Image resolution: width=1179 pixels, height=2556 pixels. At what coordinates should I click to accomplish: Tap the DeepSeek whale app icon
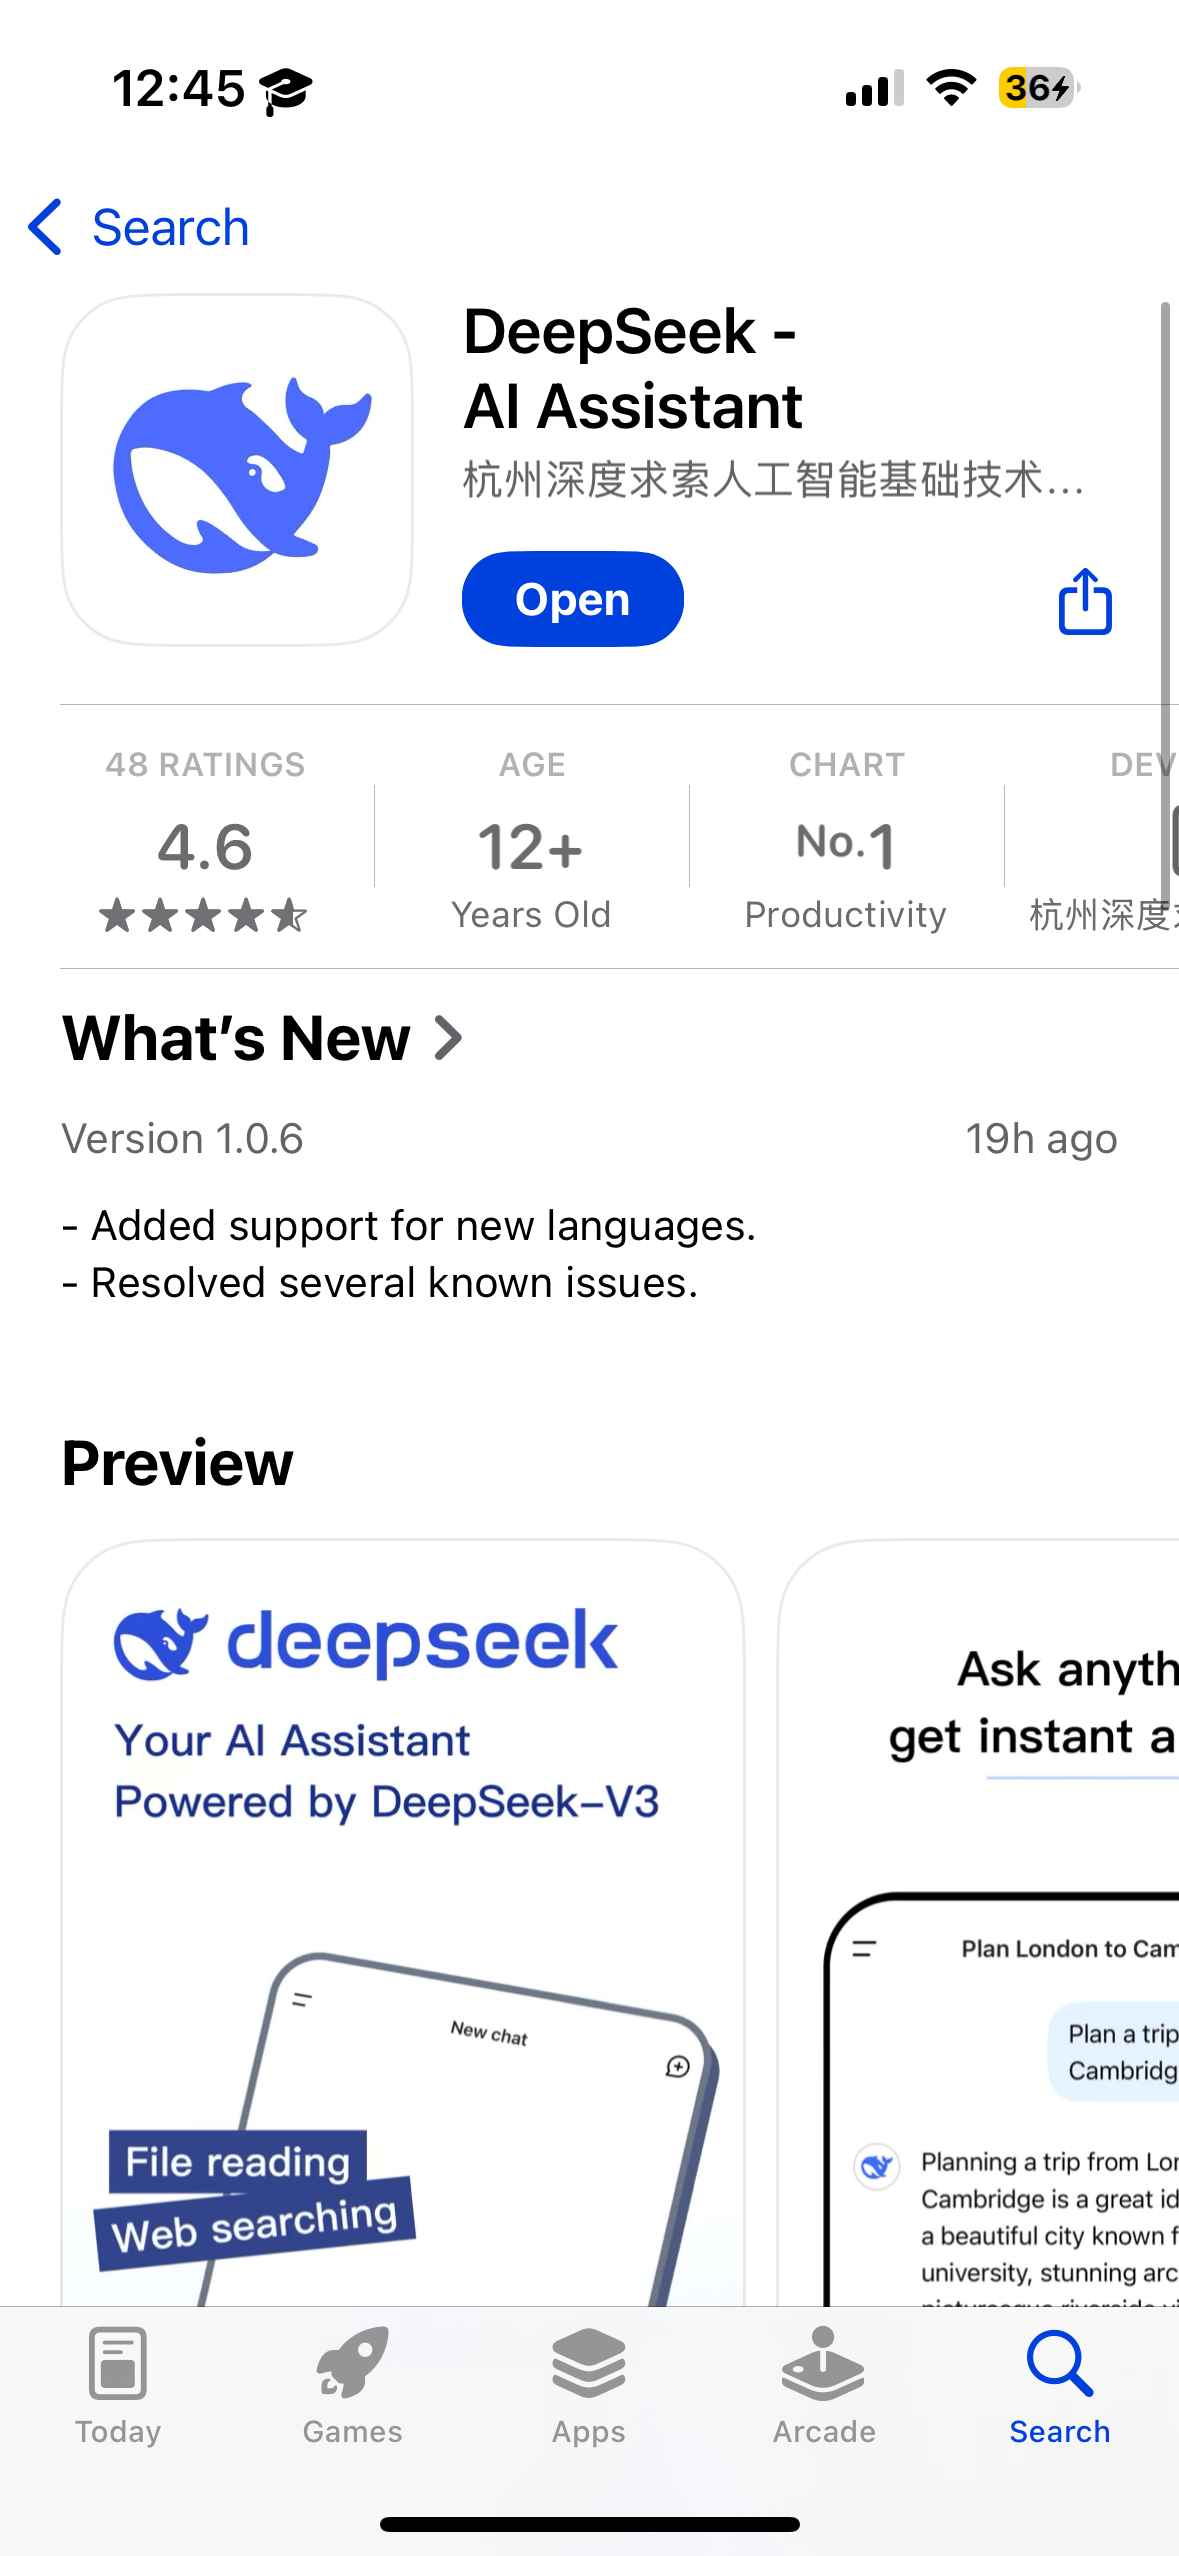237,470
